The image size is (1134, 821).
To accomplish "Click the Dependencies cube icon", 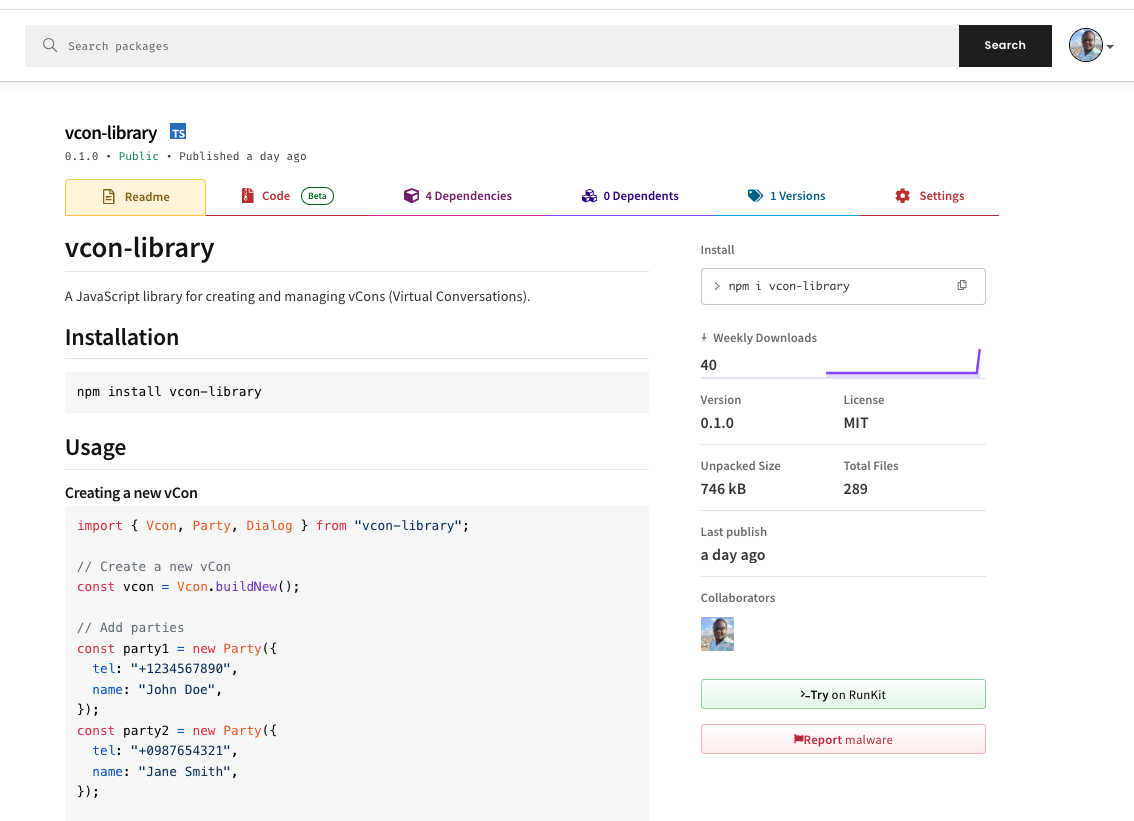I will [x=411, y=196].
